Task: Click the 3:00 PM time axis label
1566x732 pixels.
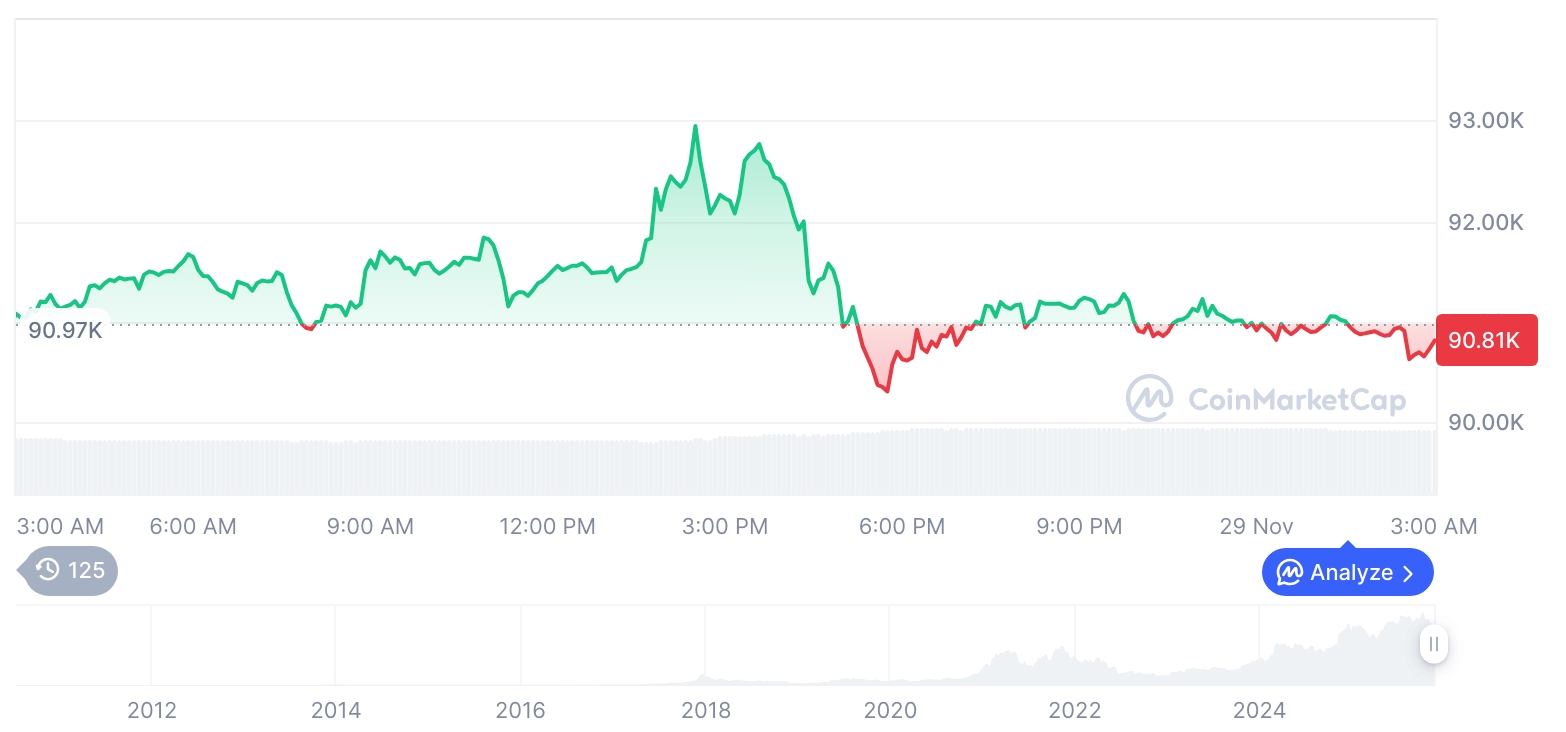Action: pyautogui.click(x=724, y=526)
